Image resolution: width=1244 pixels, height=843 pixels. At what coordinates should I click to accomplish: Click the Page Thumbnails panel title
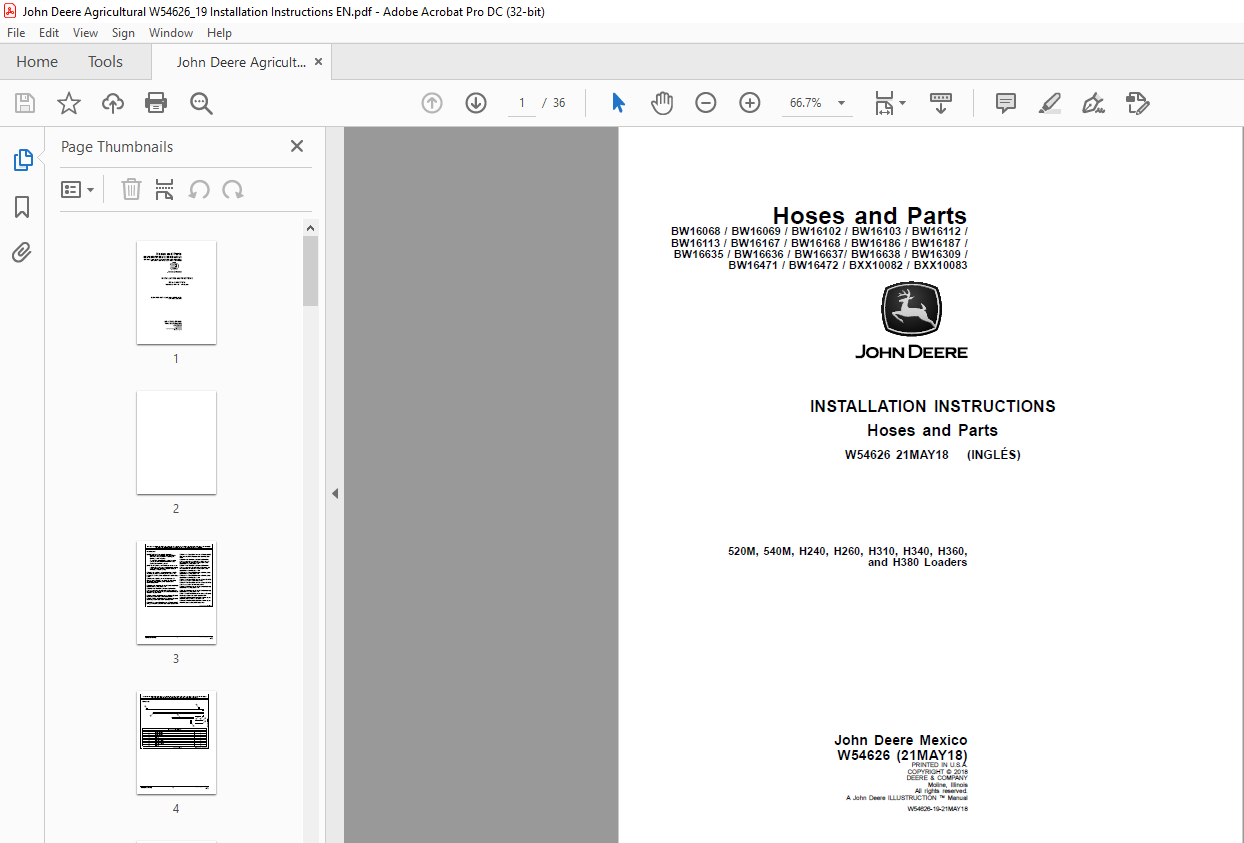[x=117, y=146]
